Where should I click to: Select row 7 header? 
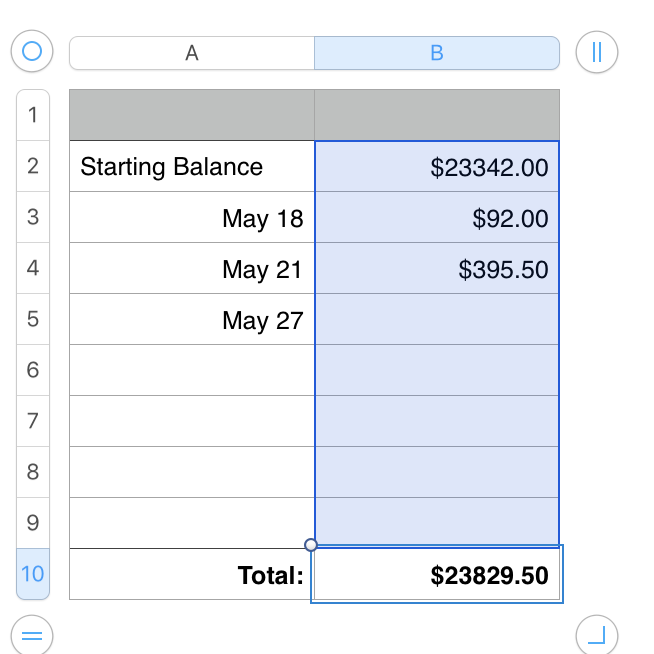[x=33, y=421]
